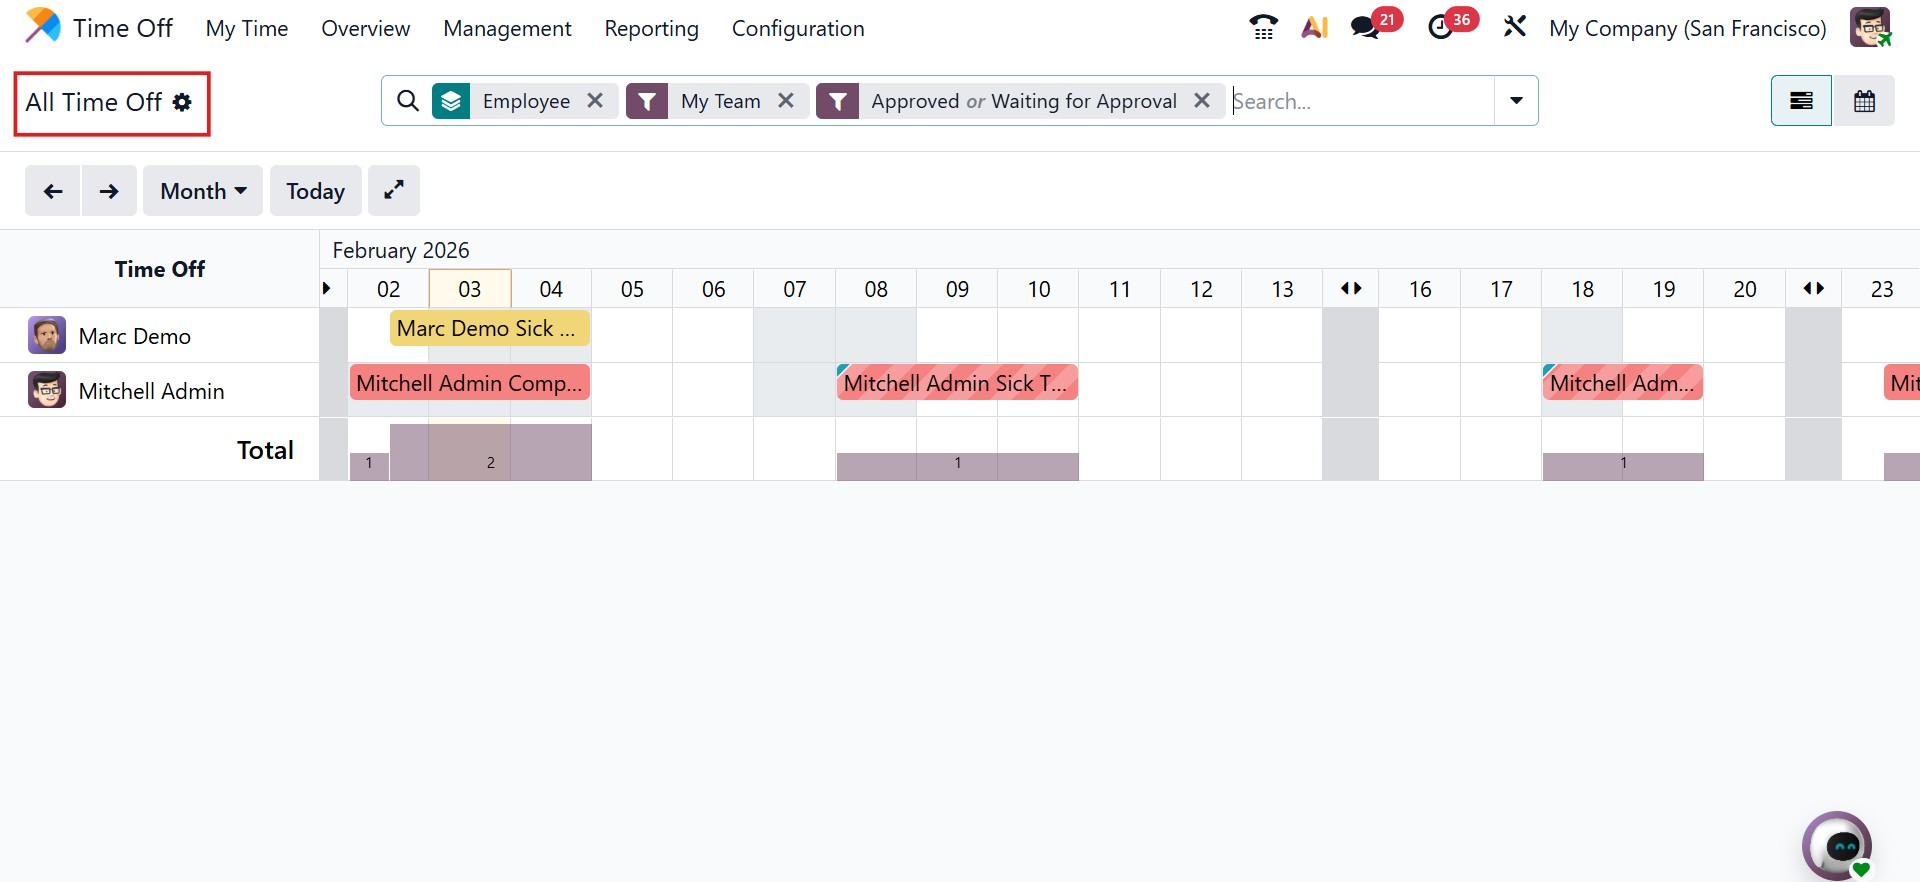Open the Month scale dropdown
The width and height of the screenshot is (1920, 882).
(x=203, y=191)
